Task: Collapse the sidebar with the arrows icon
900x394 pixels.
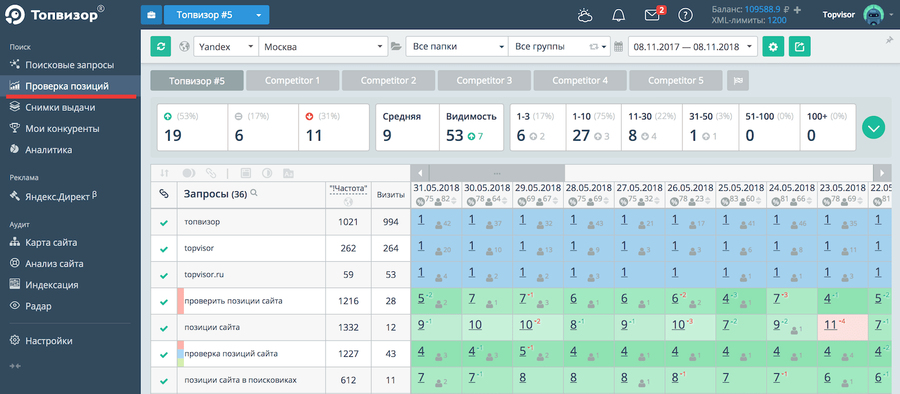Action: pos(15,365)
